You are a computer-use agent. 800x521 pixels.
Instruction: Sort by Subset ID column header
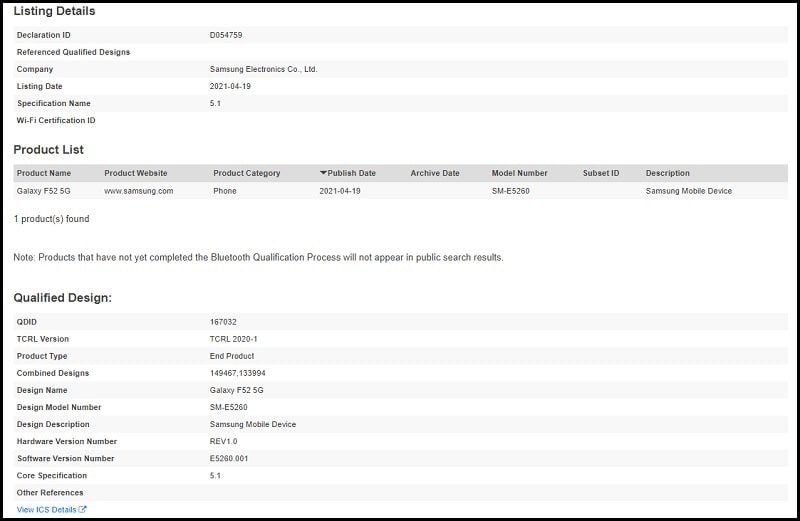click(x=601, y=173)
